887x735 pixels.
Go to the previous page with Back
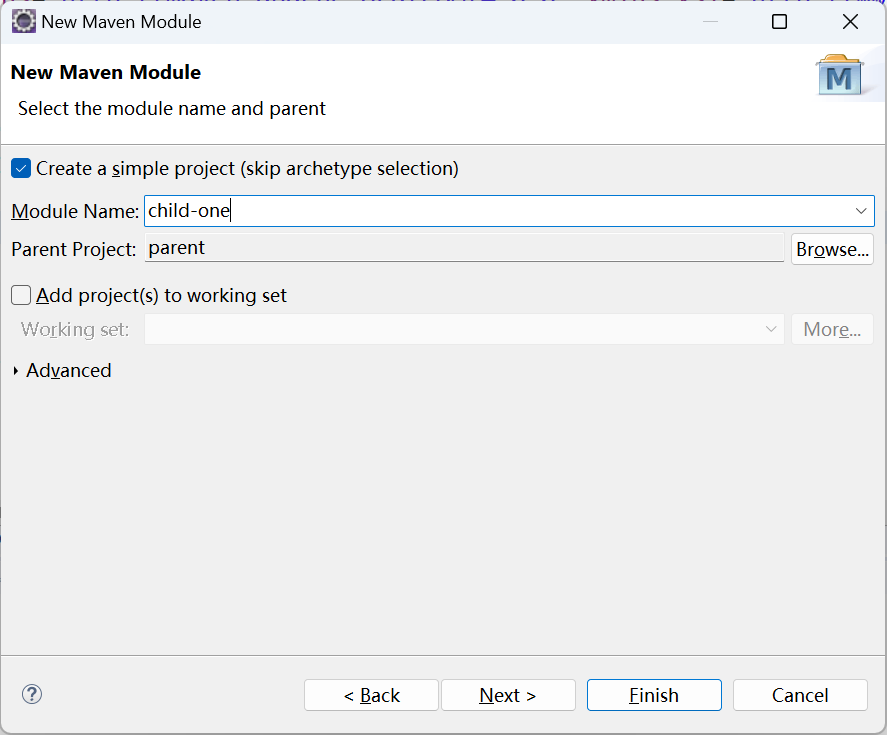371,695
